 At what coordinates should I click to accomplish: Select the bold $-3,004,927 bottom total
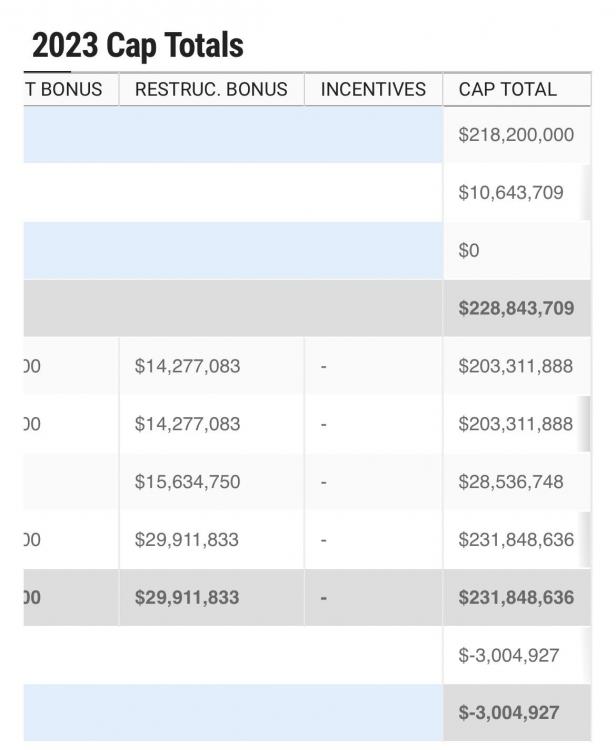[x=508, y=713]
